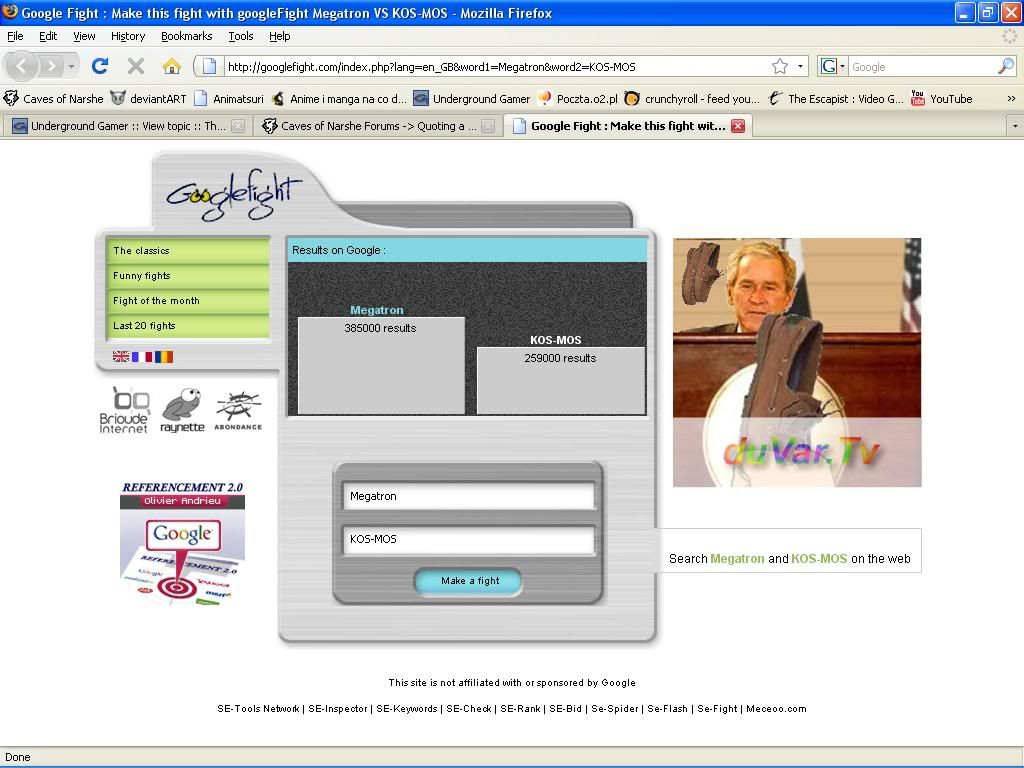Screen dimensions: 1024x768
Task: Close the Google Fight tab
Action: tap(737, 126)
